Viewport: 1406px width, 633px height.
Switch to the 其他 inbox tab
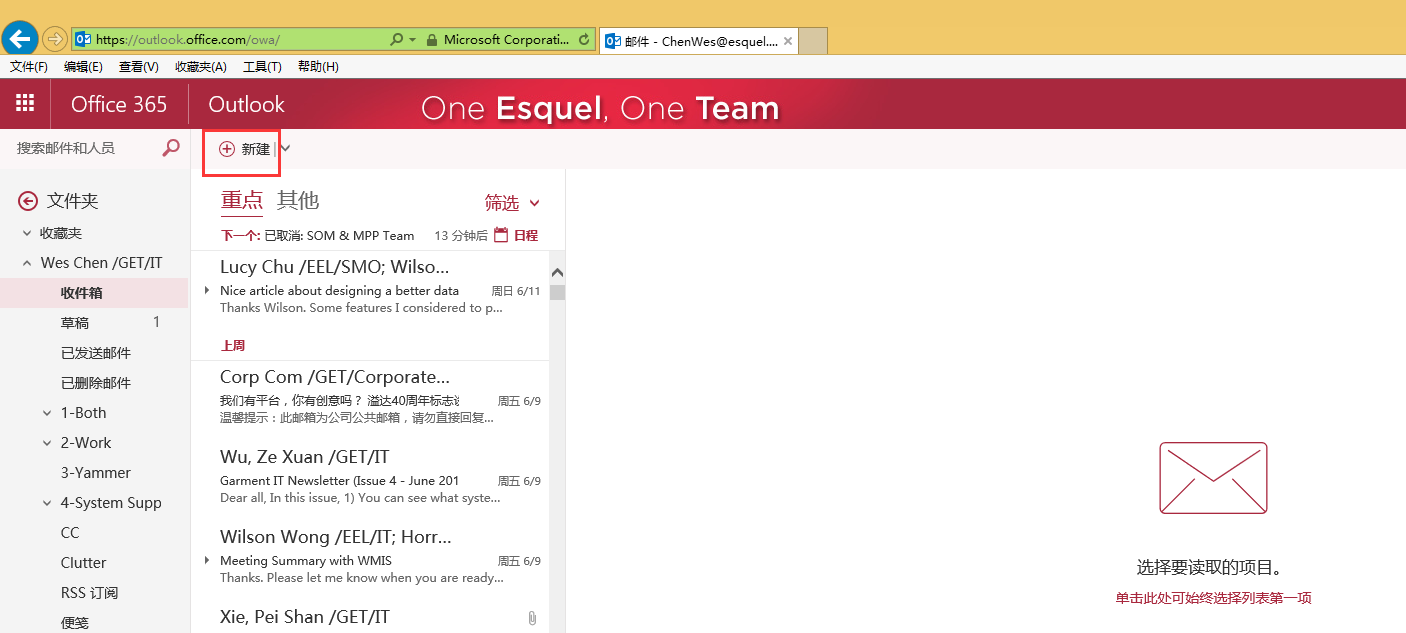(x=298, y=200)
